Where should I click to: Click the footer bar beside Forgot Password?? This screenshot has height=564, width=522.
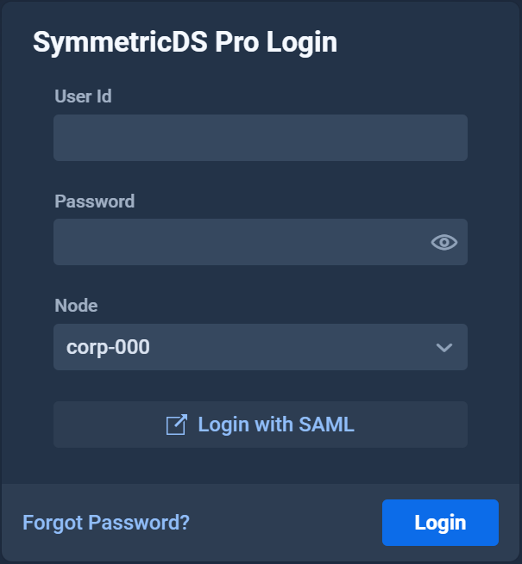click(284, 523)
